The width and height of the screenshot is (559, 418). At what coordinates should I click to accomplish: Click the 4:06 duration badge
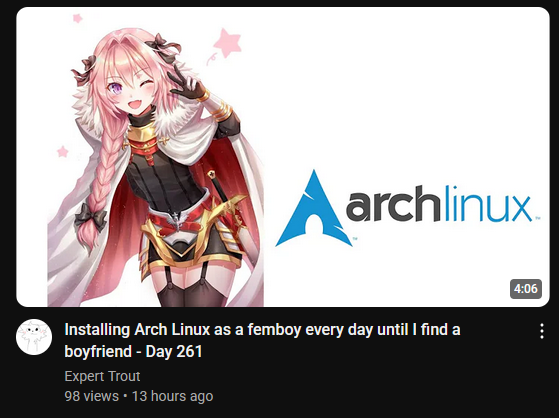526,289
